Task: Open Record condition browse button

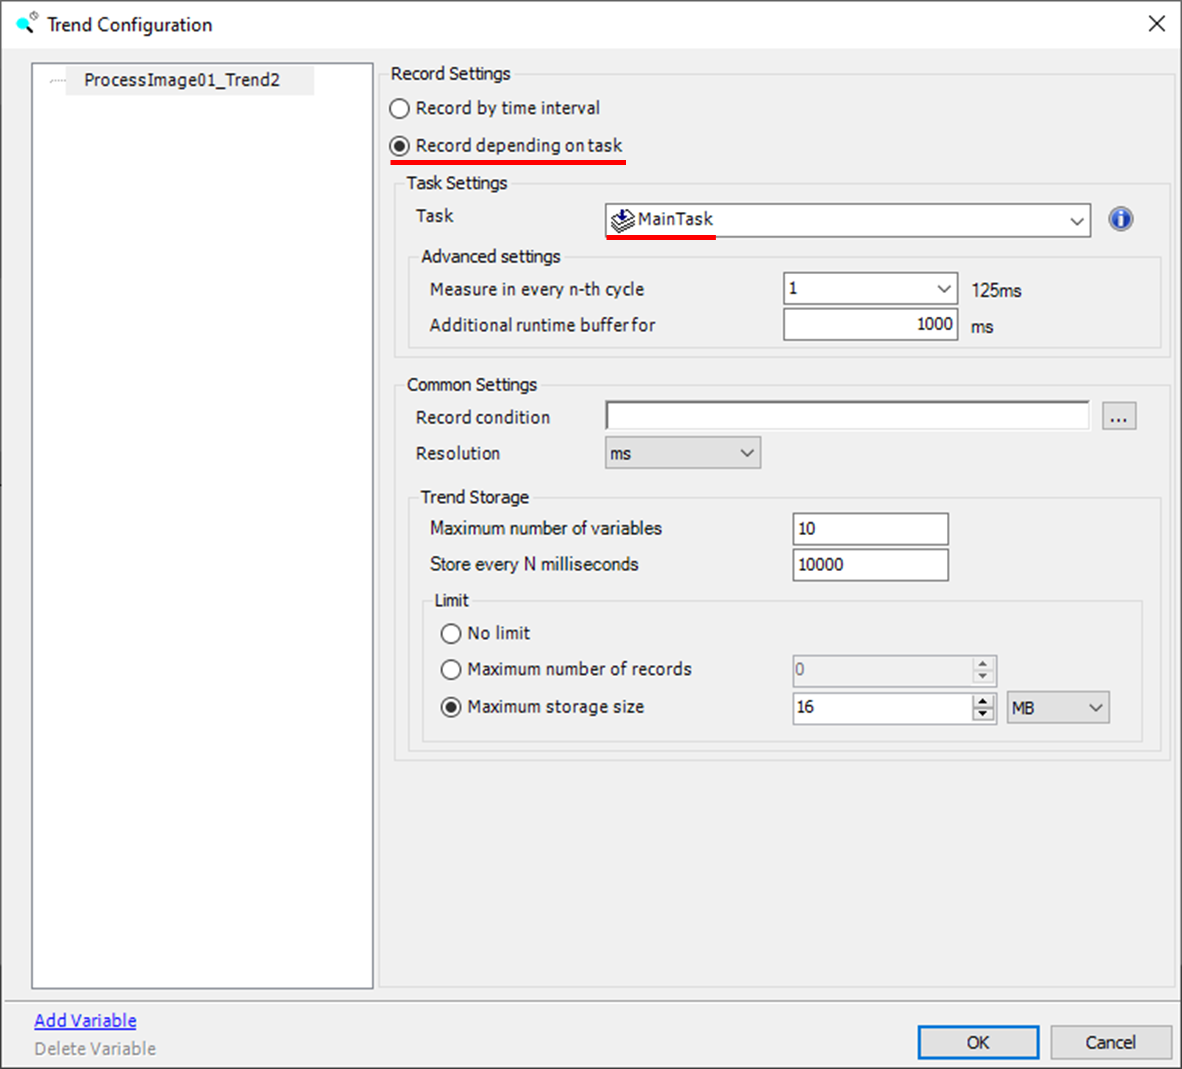Action: point(1118,417)
